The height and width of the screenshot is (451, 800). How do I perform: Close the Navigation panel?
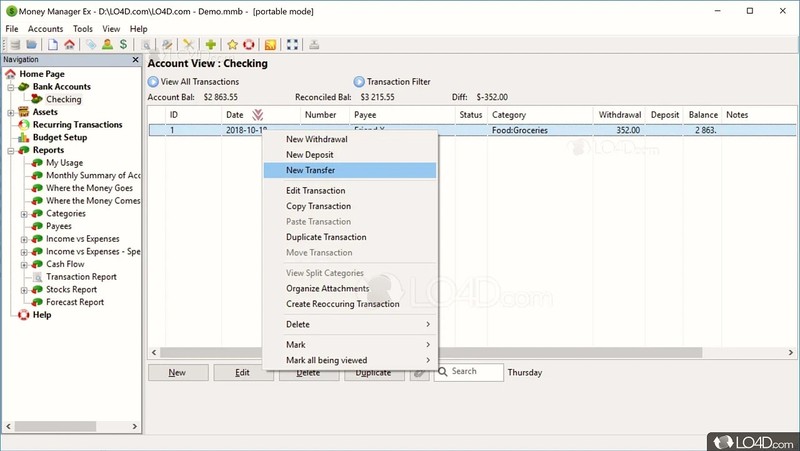point(136,60)
